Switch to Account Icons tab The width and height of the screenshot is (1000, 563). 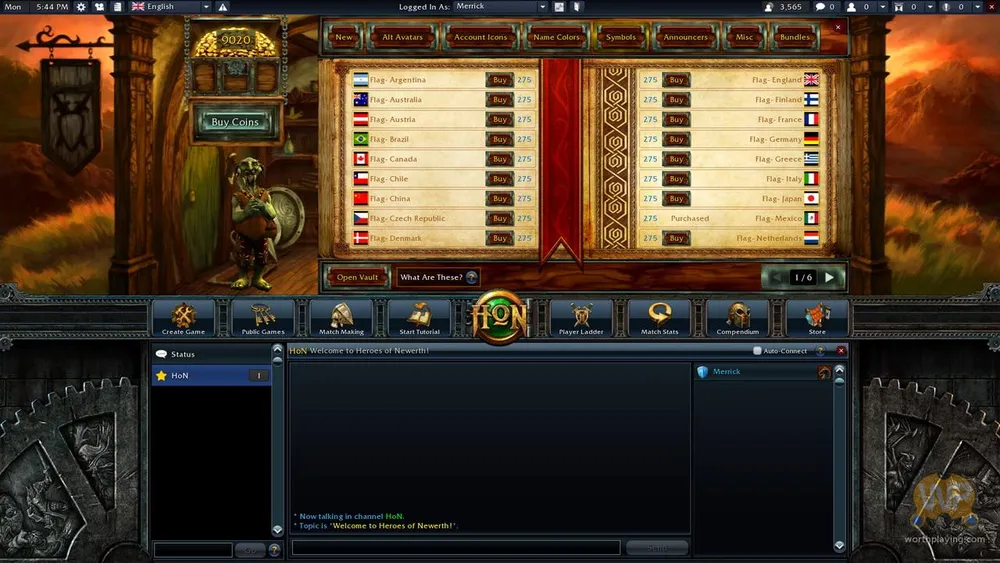click(481, 37)
